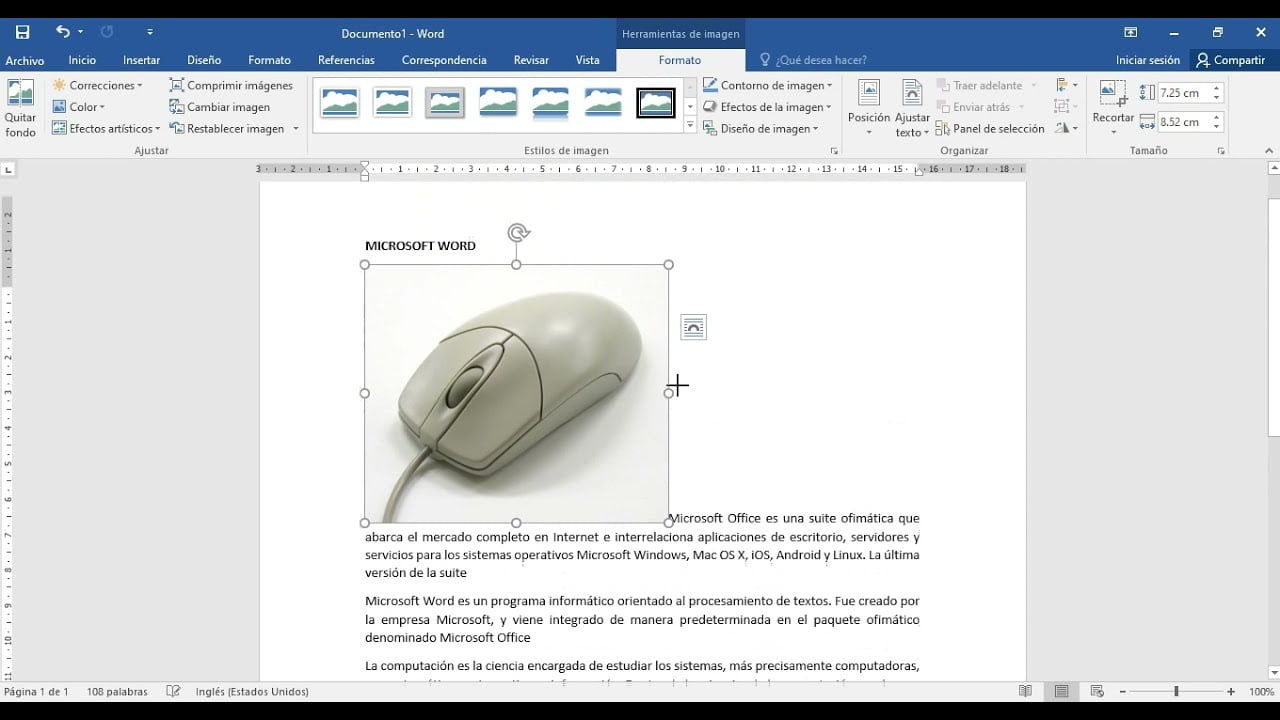Select third image style with gray frame
The height and width of the screenshot is (720, 1280).
point(445,102)
